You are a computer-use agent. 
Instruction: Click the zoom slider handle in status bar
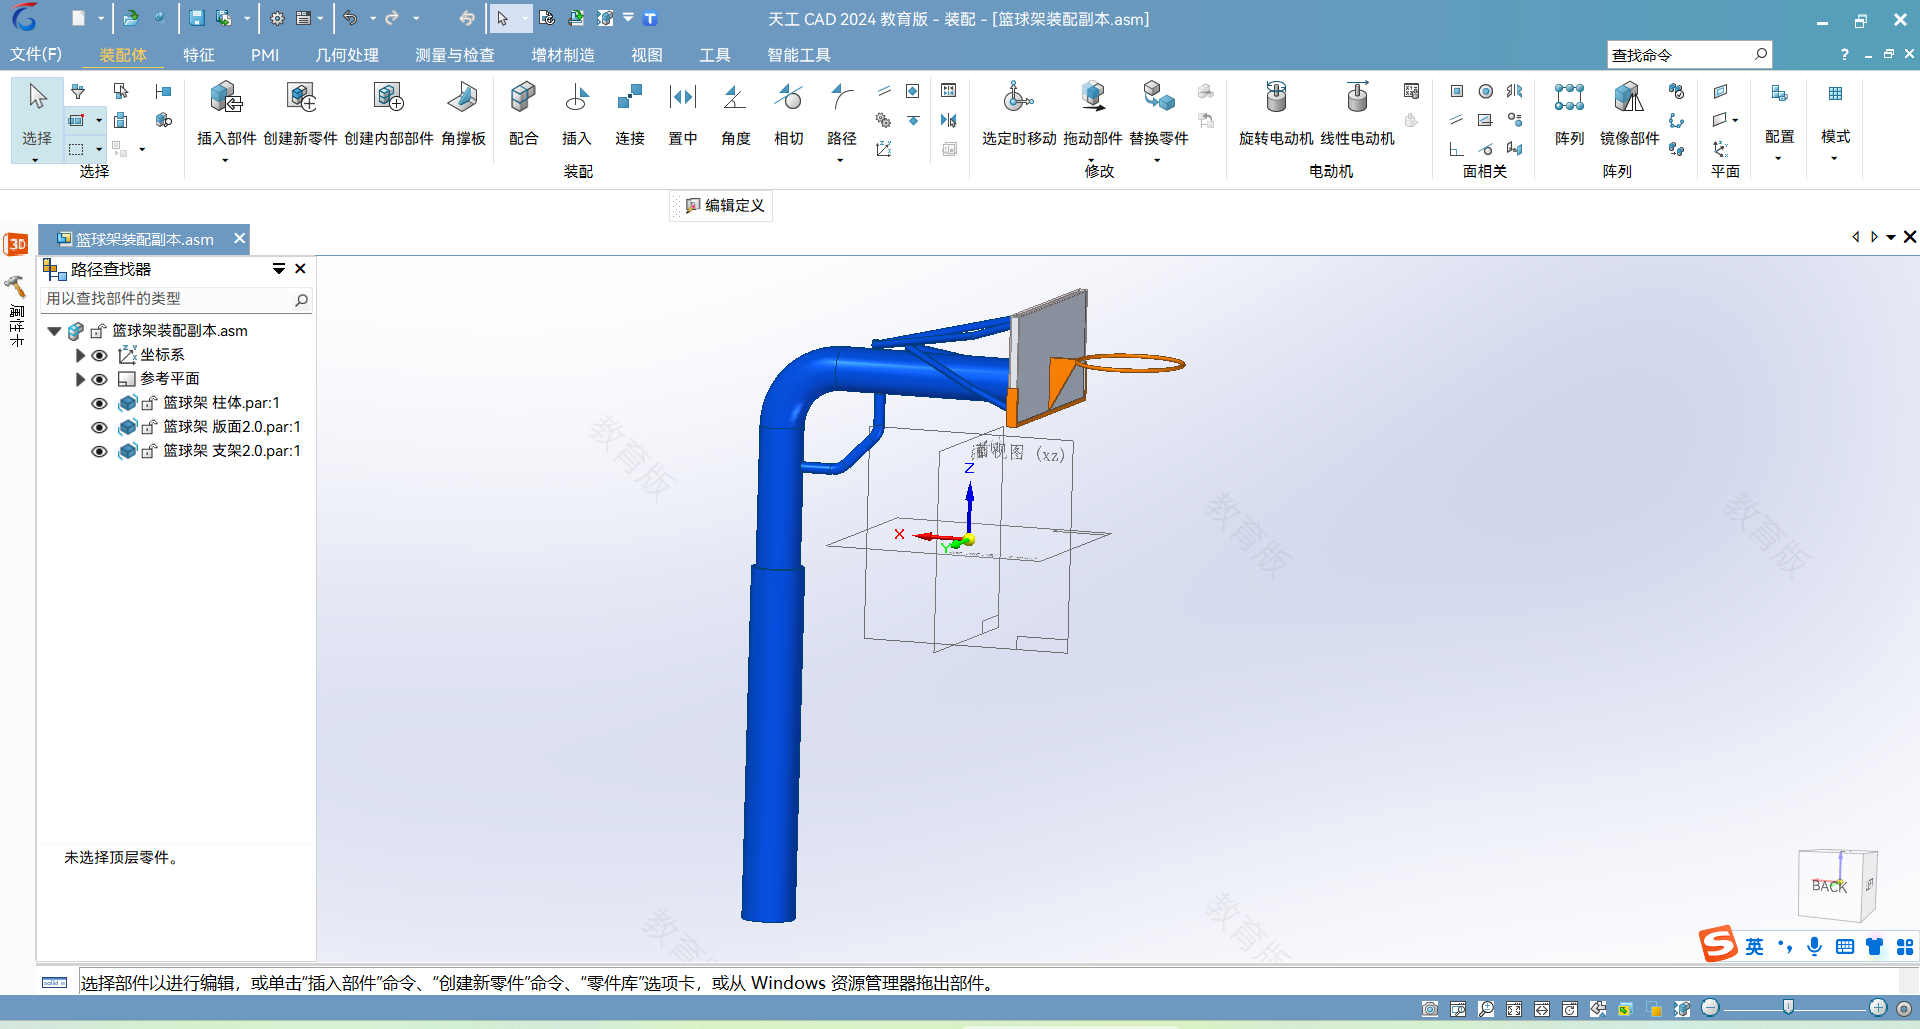coord(1788,1007)
